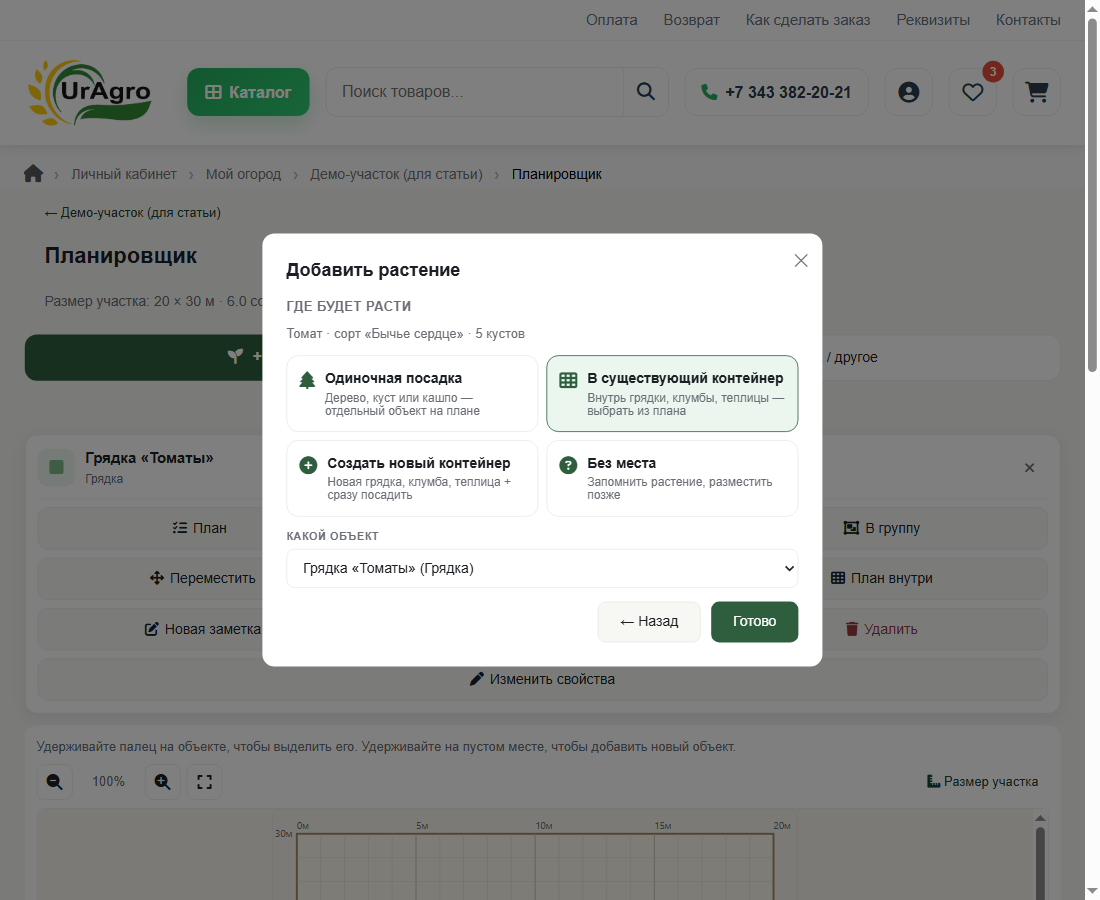
Task: Click the move arrows icon of Переместить
Action: tap(156, 578)
